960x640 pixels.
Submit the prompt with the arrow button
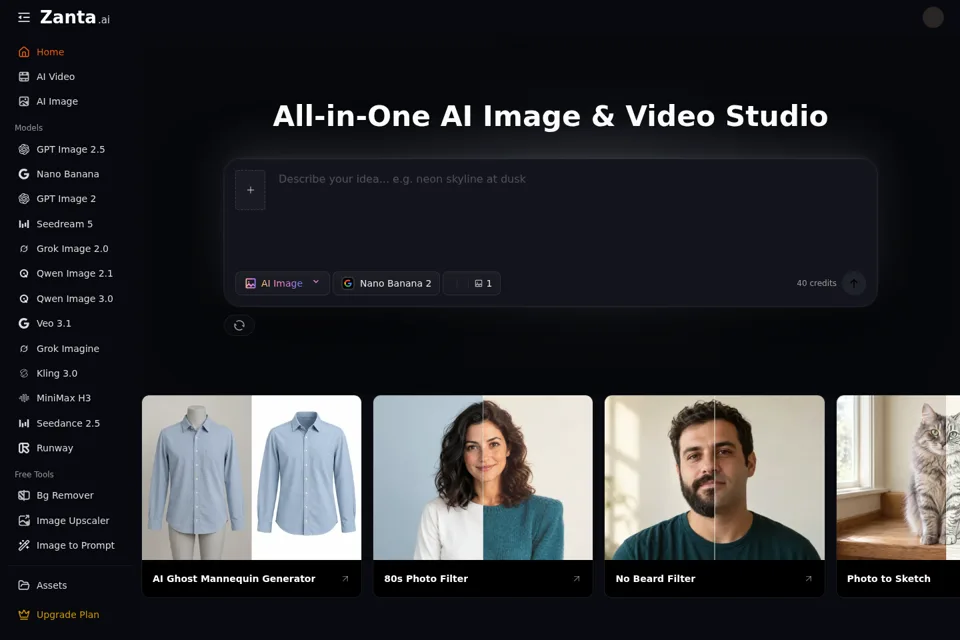coord(853,283)
